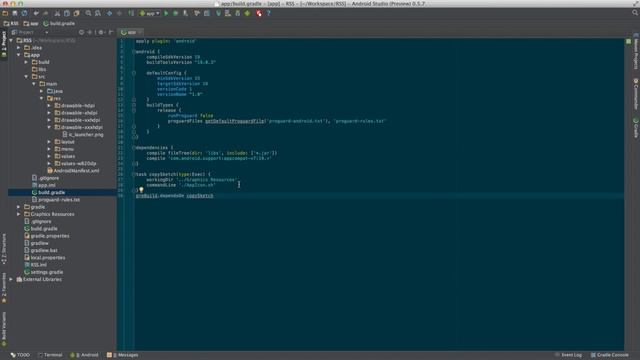The image size is (640, 360).
Task: Click the Synchronize toolbar icon
Action: pyautogui.click(x=24, y=13)
